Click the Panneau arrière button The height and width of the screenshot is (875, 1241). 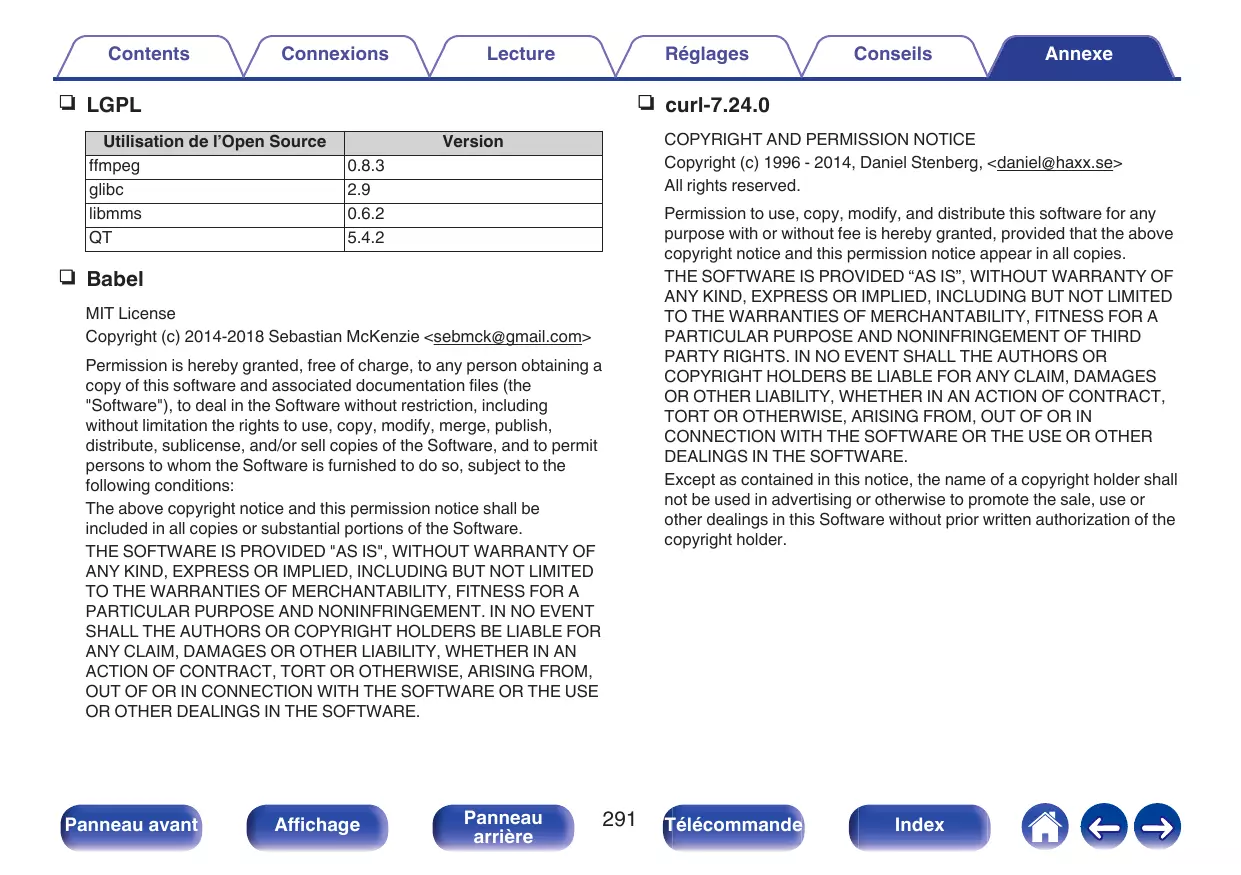[503, 826]
